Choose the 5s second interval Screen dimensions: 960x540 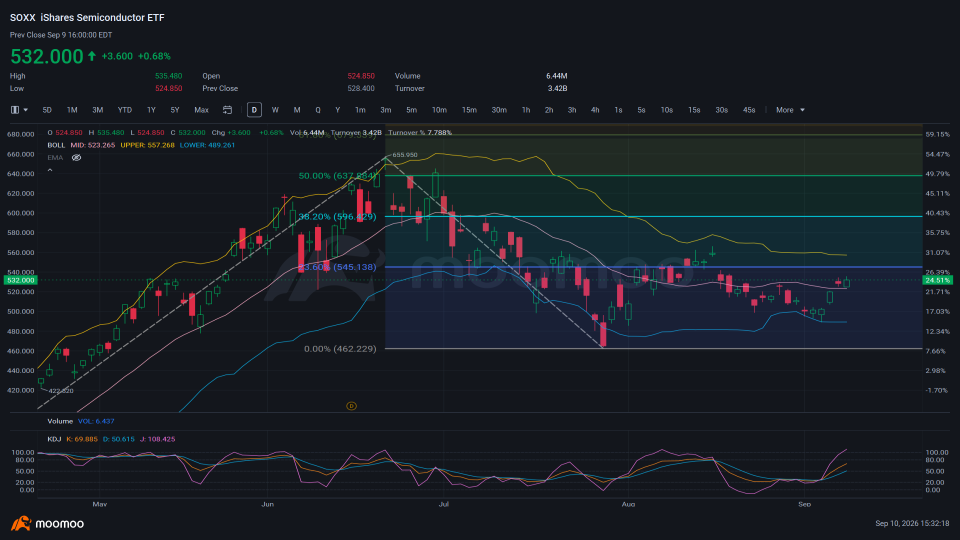642,110
